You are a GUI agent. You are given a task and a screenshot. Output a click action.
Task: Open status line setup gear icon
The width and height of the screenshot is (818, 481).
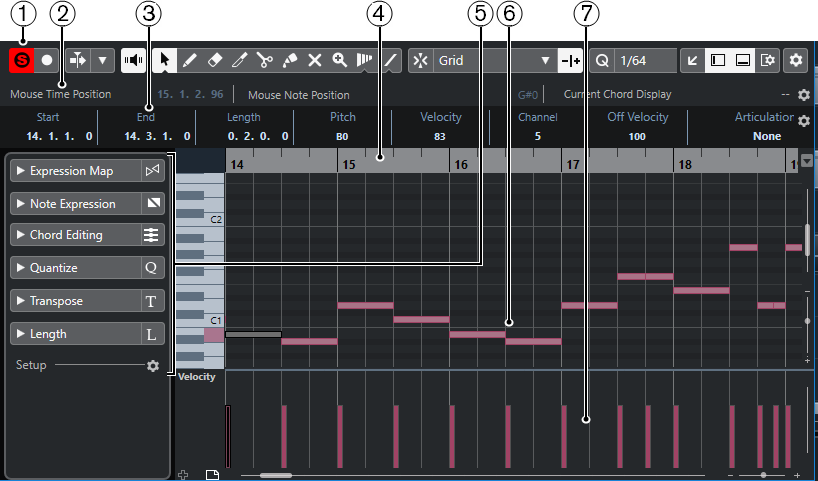click(x=804, y=95)
